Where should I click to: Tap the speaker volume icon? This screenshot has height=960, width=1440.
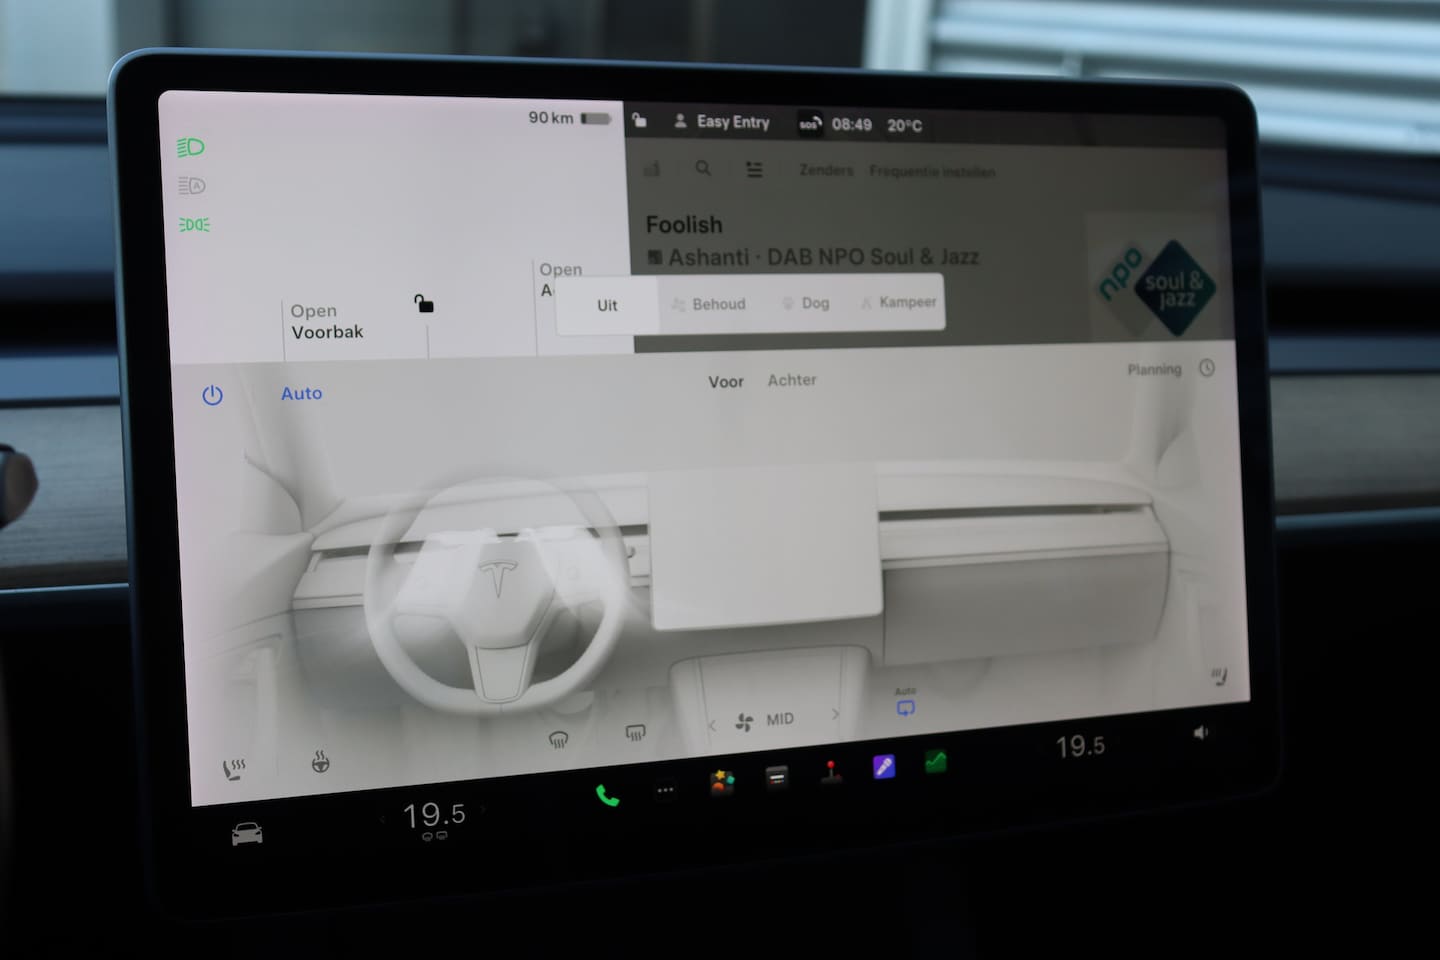tap(1200, 733)
